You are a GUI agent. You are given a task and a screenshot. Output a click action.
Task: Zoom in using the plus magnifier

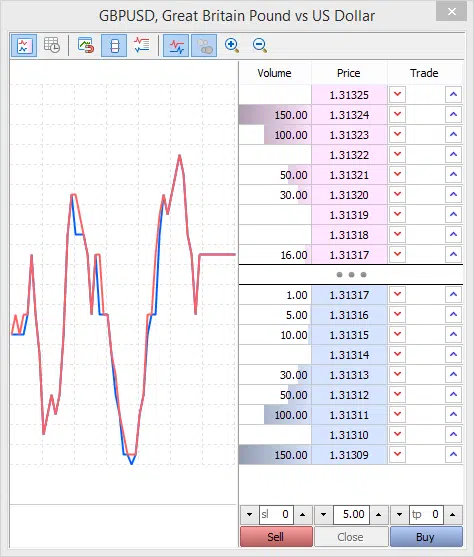(x=232, y=45)
